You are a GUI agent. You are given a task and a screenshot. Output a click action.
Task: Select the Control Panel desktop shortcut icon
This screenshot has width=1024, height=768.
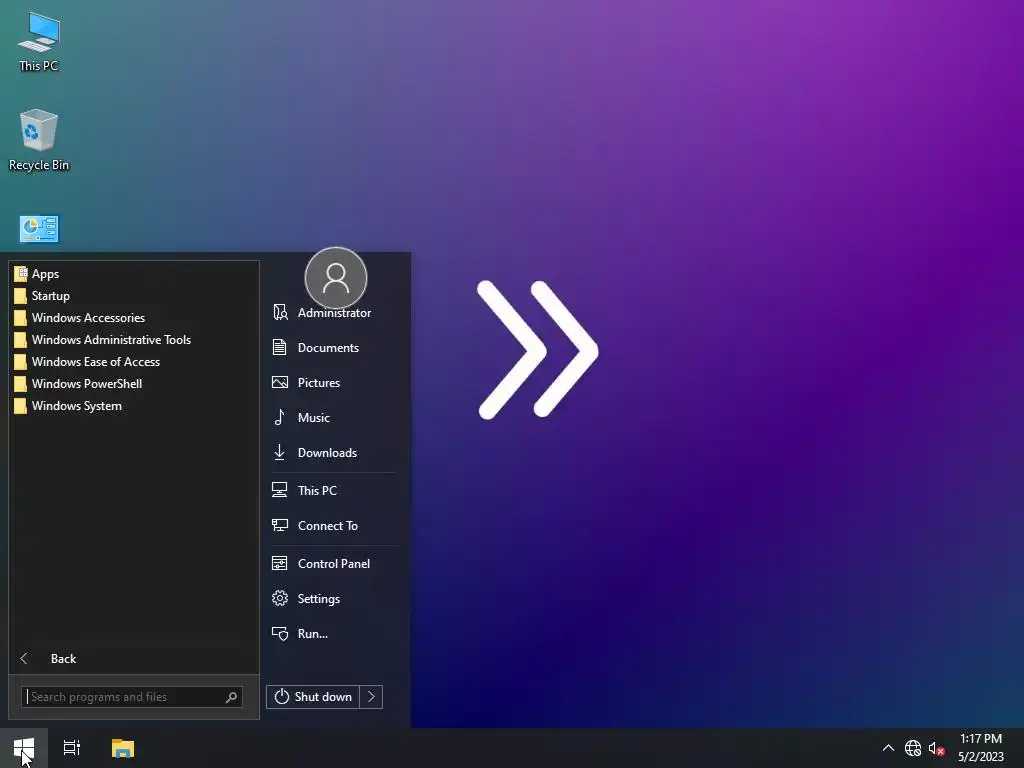coord(39,229)
